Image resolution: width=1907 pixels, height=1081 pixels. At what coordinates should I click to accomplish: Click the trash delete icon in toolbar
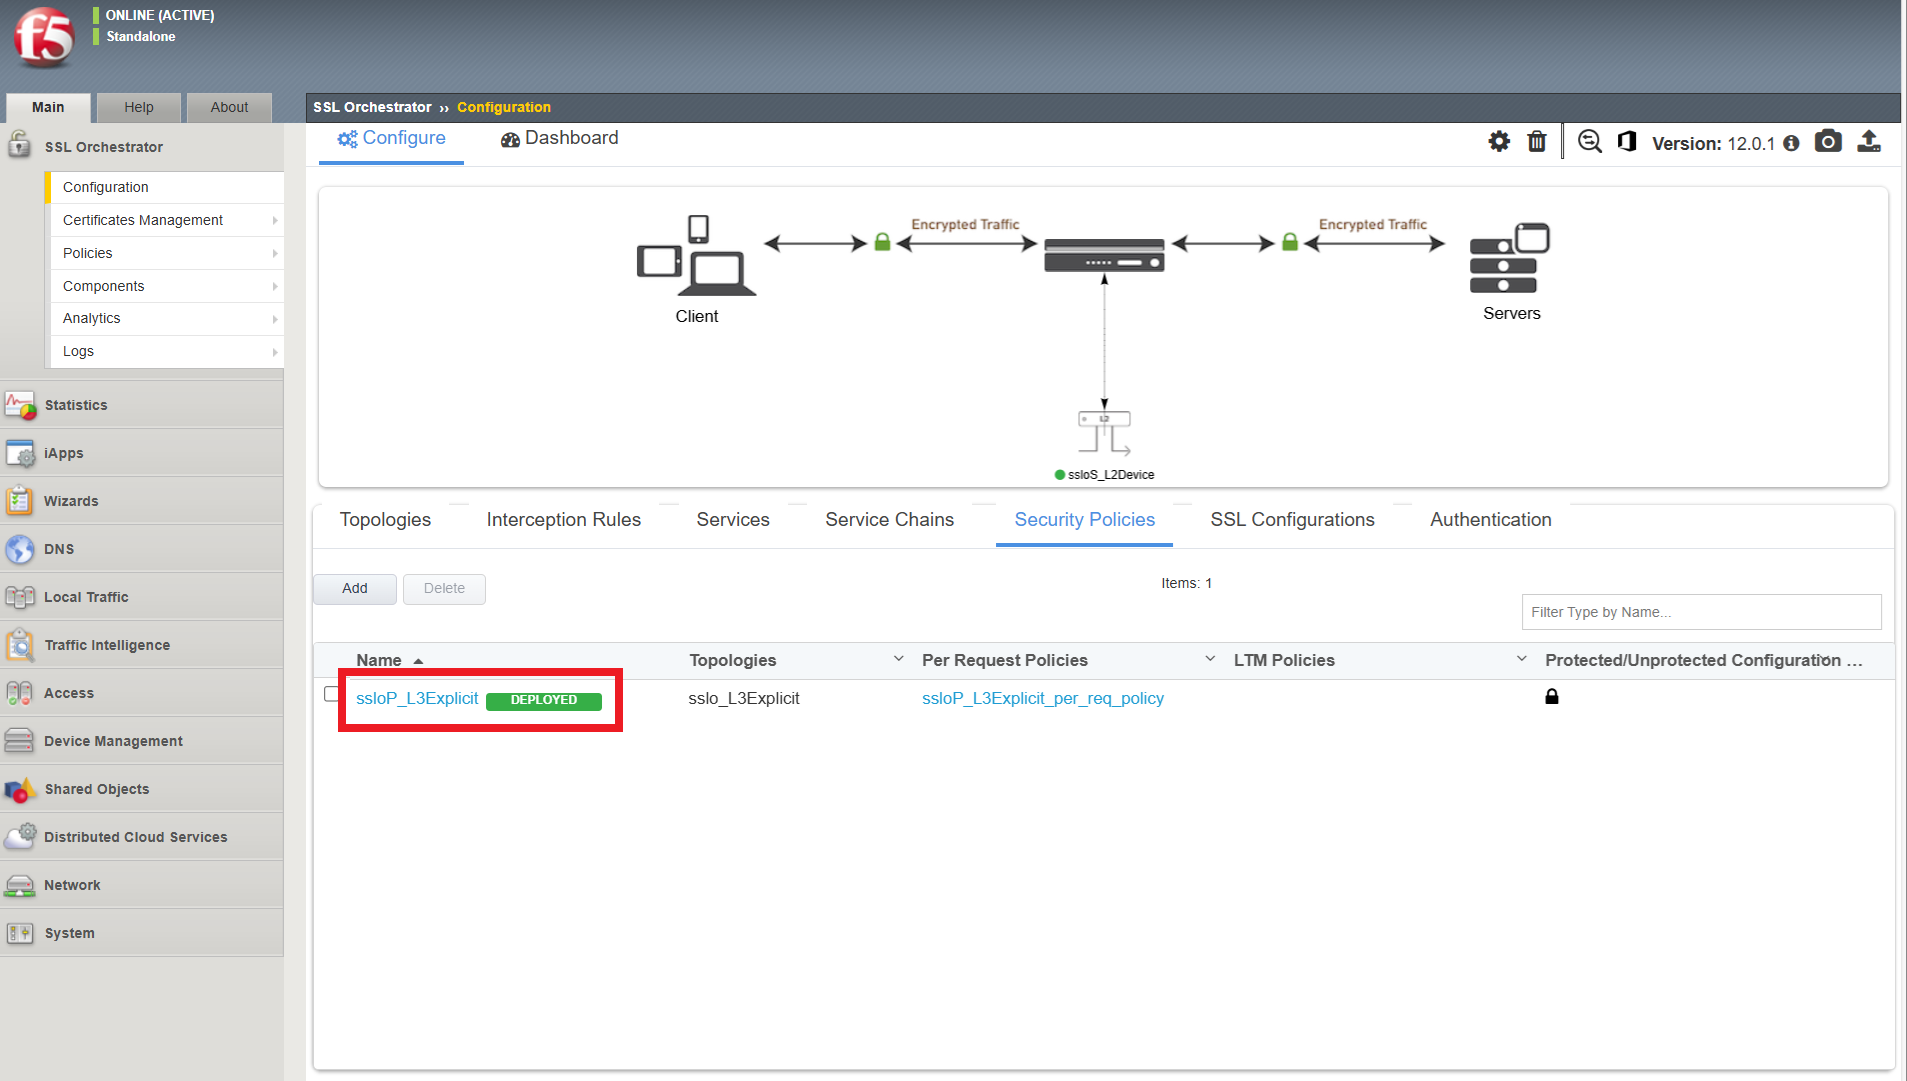pyautogui.click(x=1537, y=142)
